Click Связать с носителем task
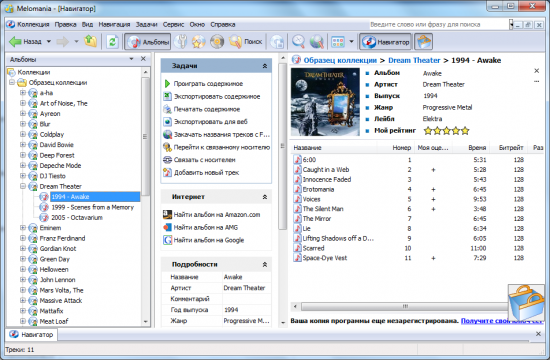 click(x=200, y=160)
